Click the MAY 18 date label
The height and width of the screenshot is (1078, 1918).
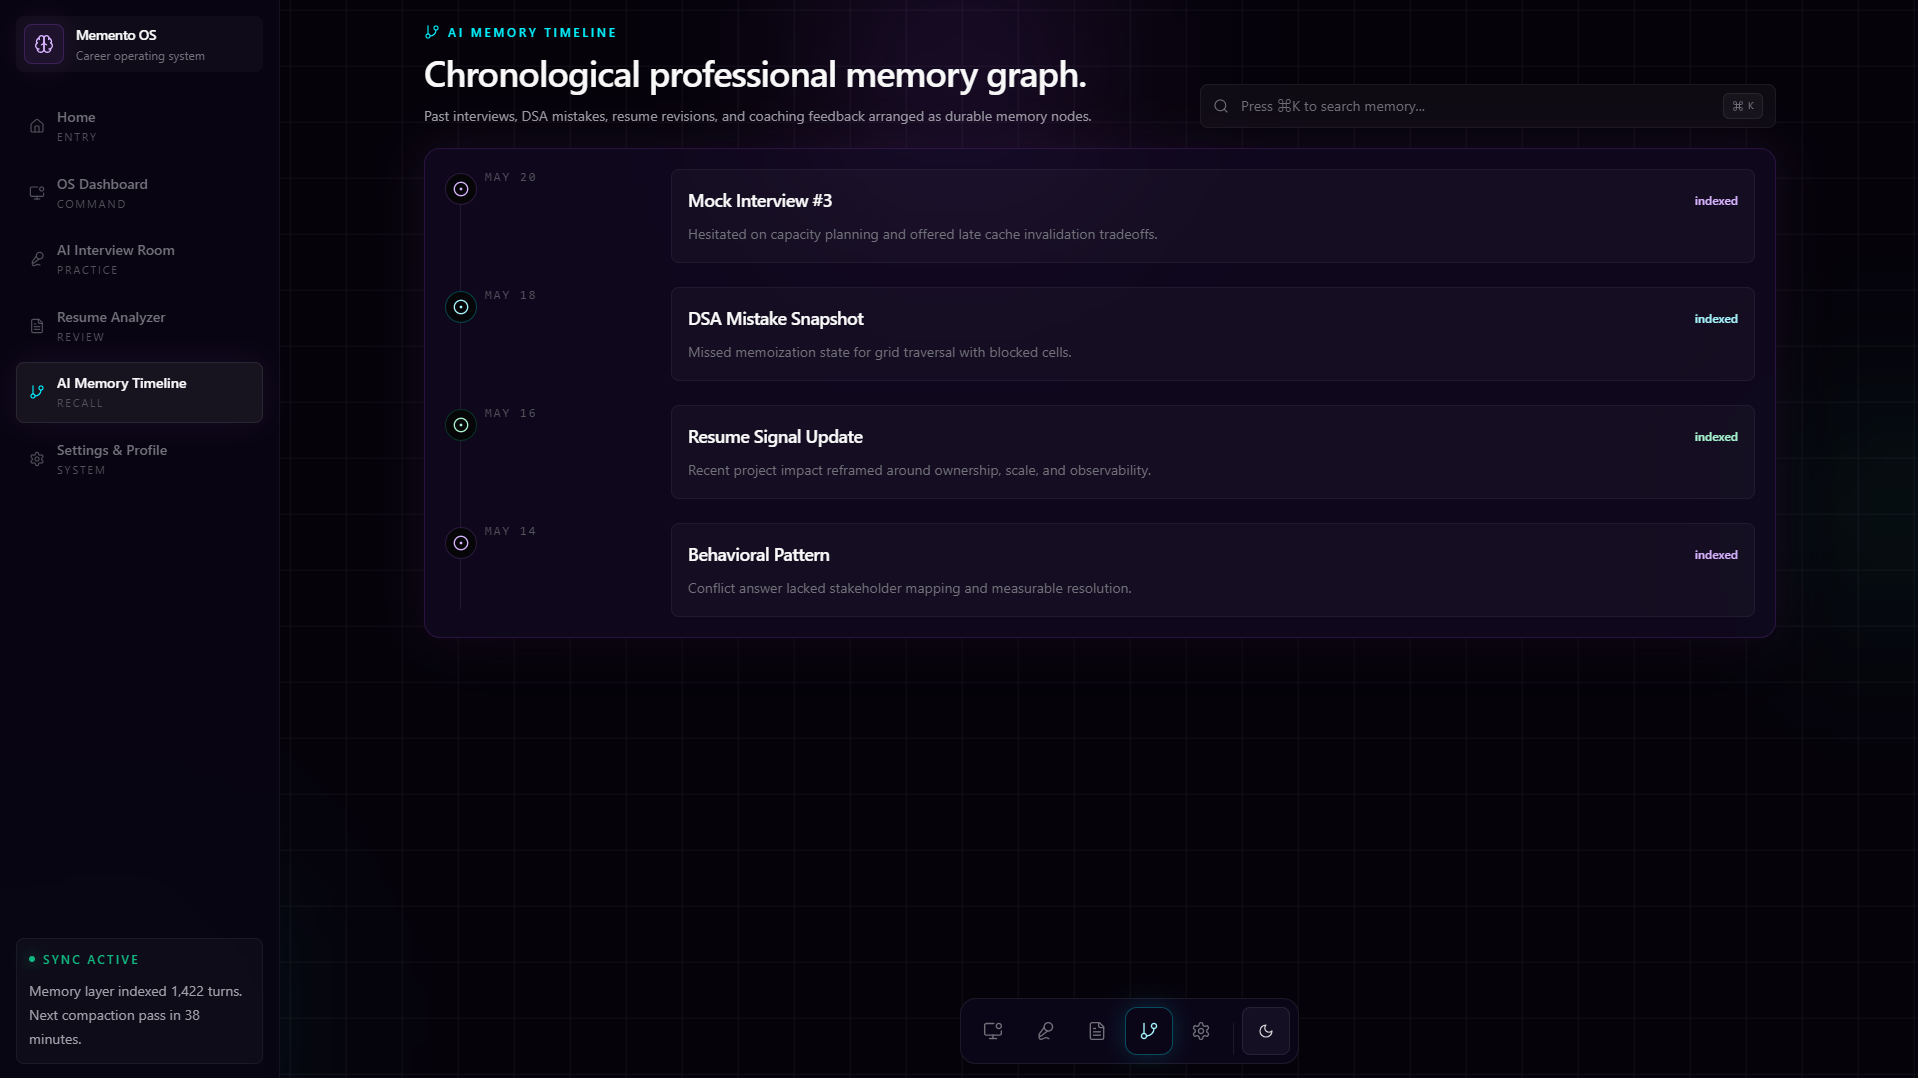(510, 295)
